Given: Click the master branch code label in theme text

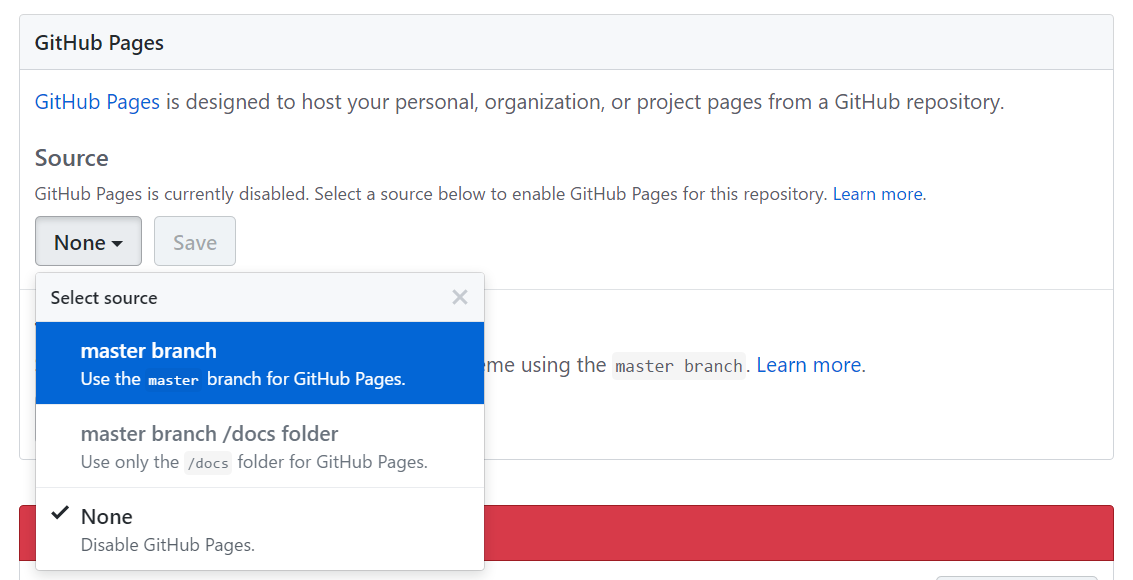Looking at the screenshot, I should tap(679, 366).
